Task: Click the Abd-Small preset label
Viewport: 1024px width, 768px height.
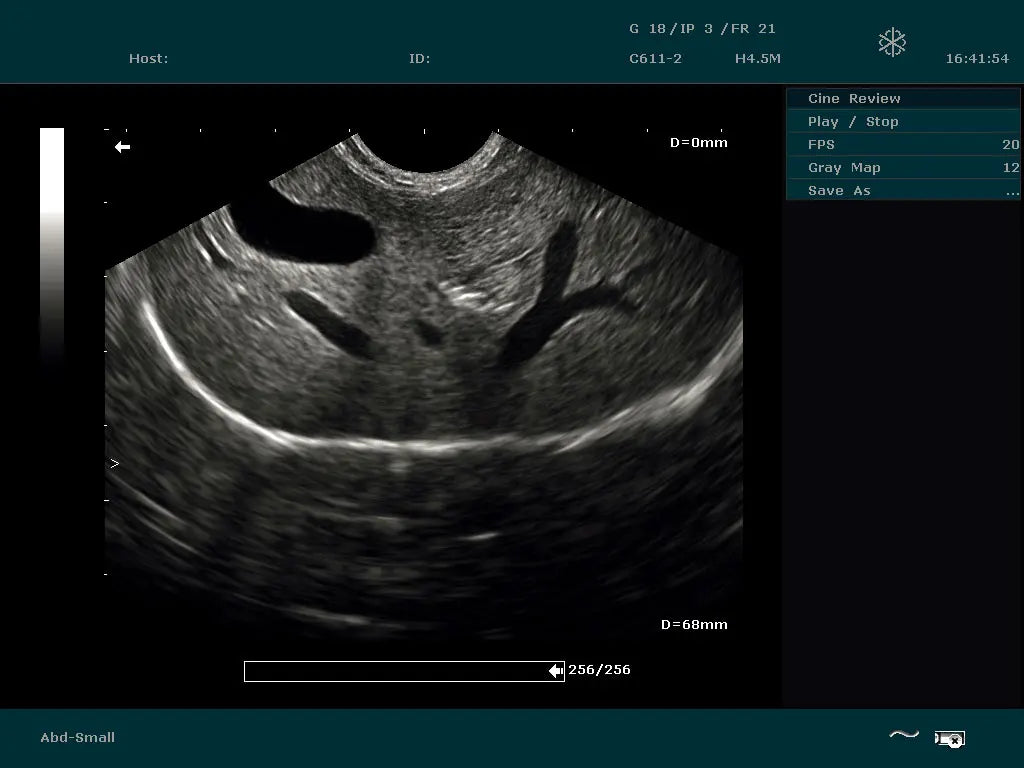Action: click(77, 737)
